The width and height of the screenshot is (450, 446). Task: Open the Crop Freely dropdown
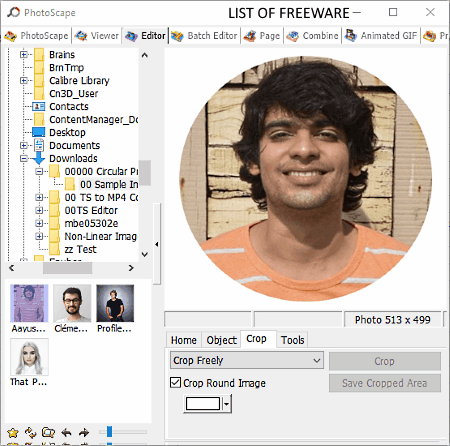247,360
